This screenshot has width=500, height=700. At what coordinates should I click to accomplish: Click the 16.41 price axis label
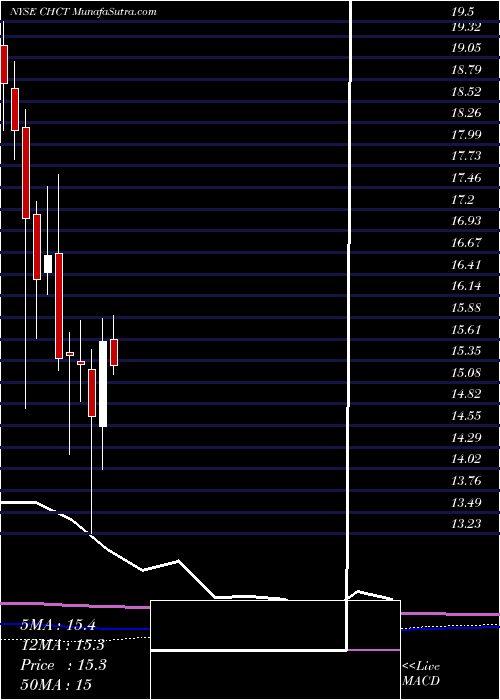[466, 265]
